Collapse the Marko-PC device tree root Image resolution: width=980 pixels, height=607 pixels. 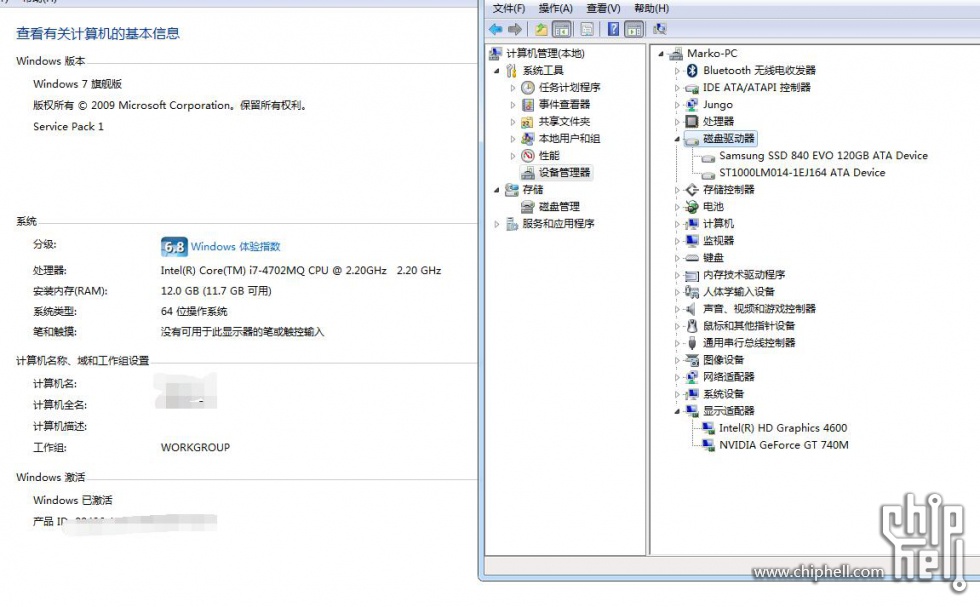point(661,54)
